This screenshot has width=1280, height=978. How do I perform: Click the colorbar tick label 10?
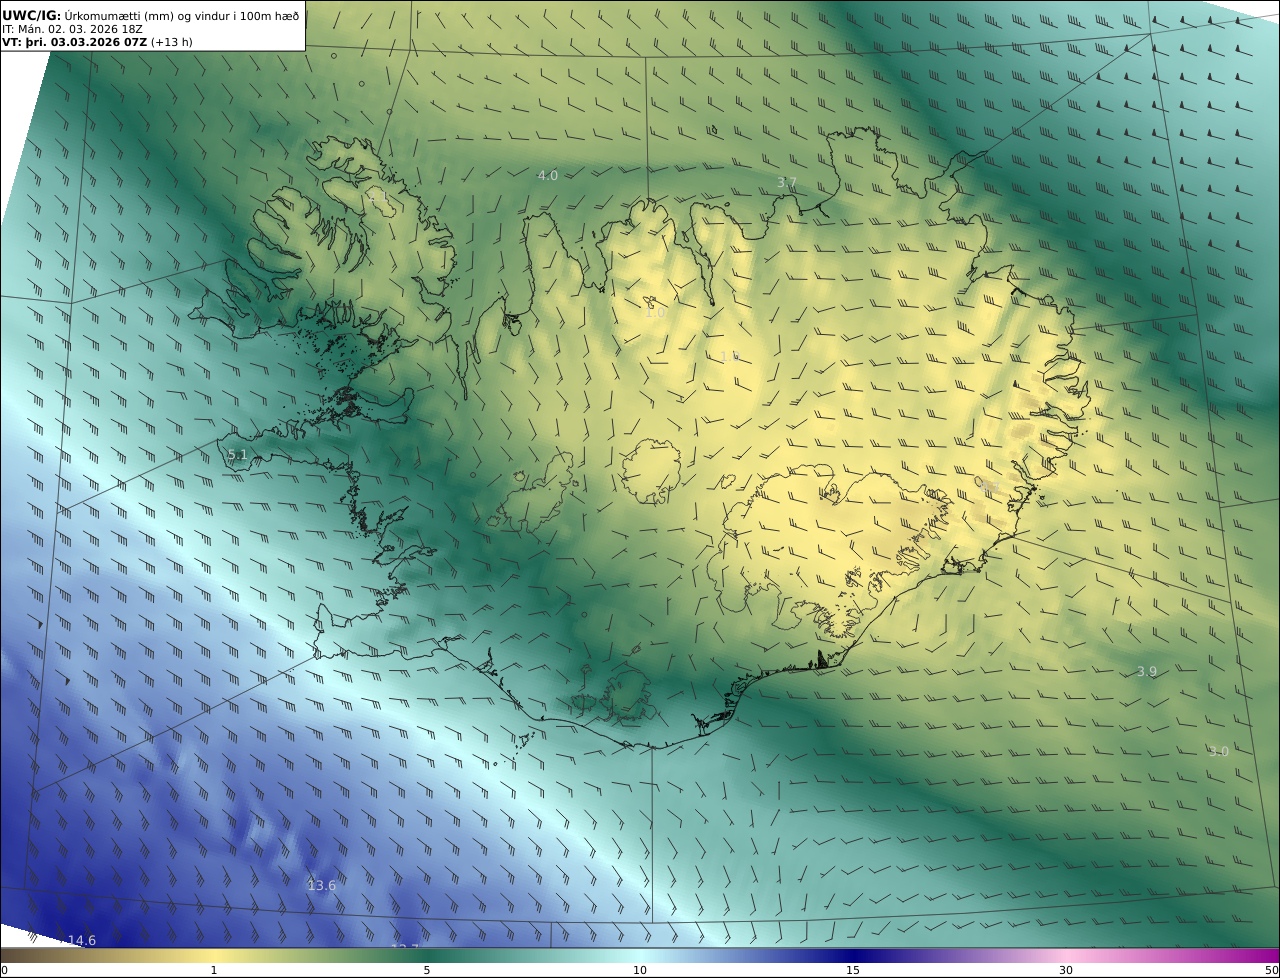(640, 970)
